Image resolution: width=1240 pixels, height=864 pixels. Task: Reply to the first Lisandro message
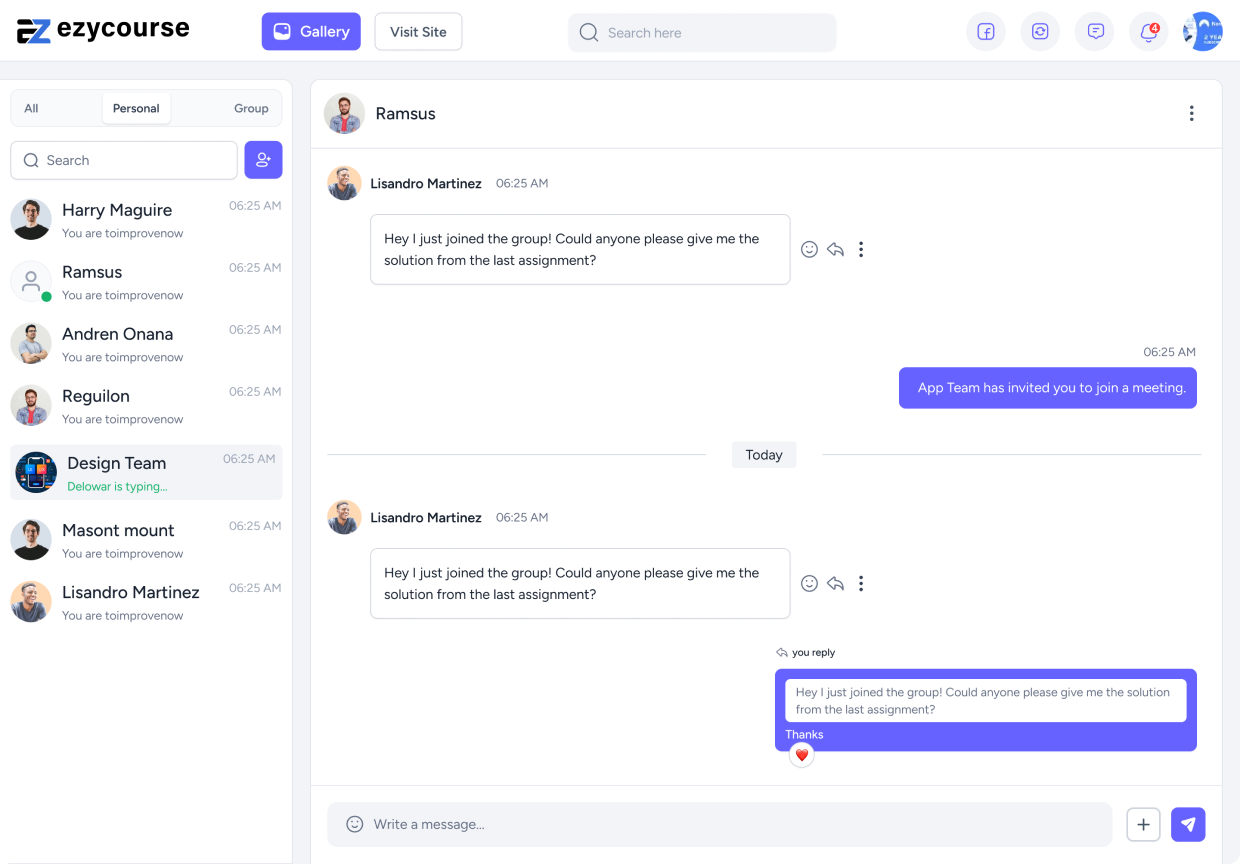[x=835, y=249]
